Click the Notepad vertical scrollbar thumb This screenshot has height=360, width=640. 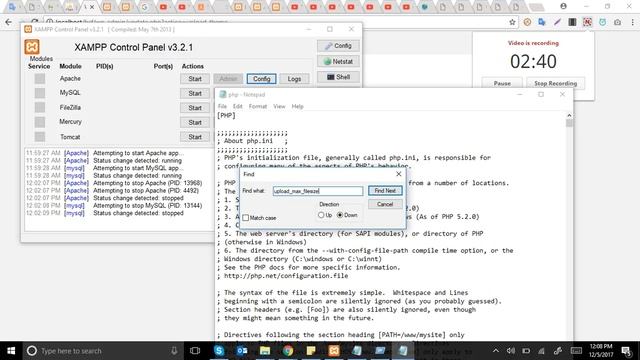click(569, 123)
